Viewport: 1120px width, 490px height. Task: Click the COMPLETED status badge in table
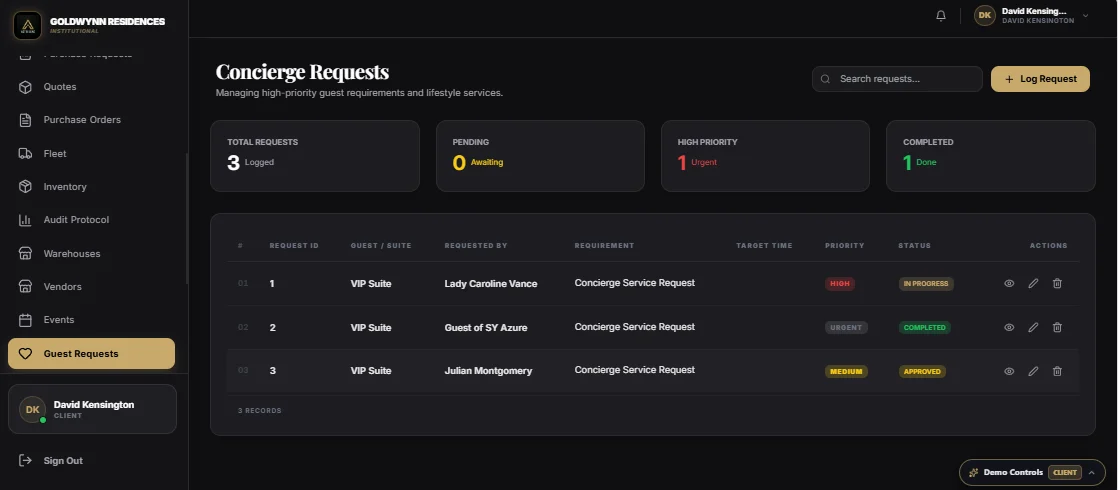[x=925, y=327]
